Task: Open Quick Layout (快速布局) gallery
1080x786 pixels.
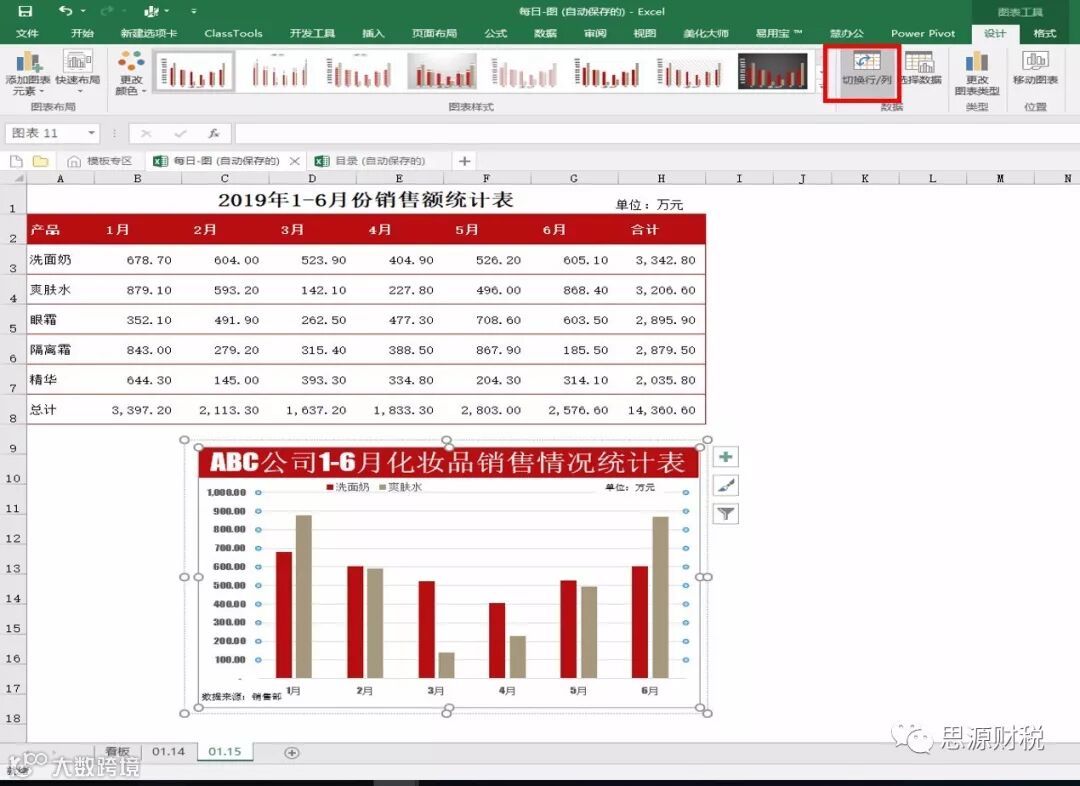Action: point(78,73)
